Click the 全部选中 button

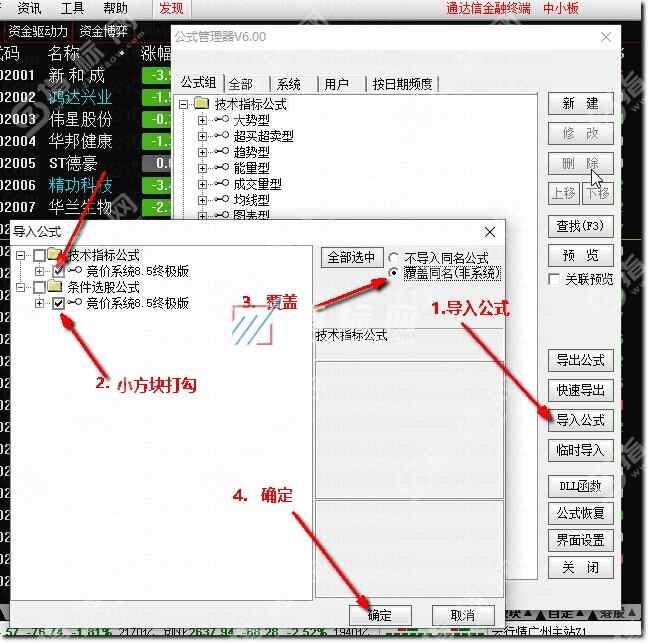[350, 257]
